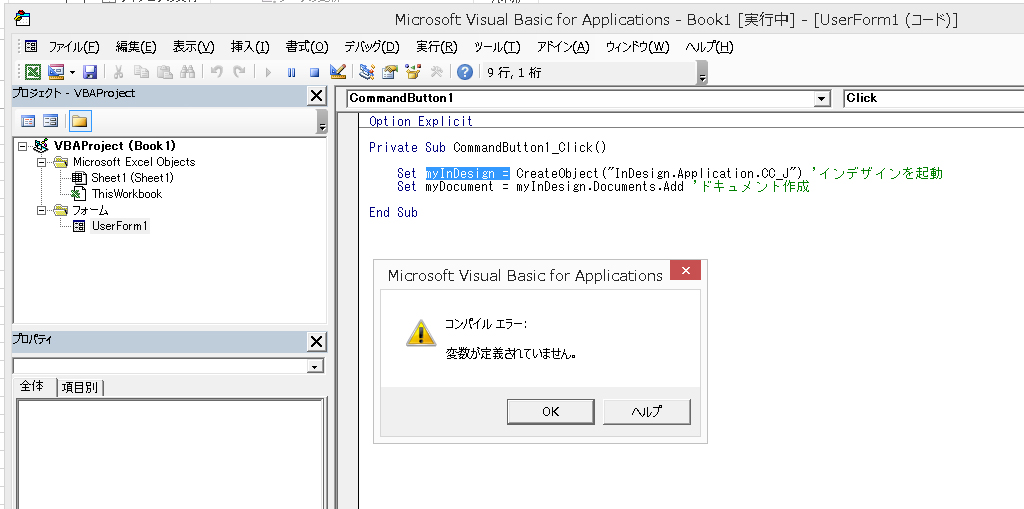
Task: Open the 実行(R) menu
Action: coord(436,47)
